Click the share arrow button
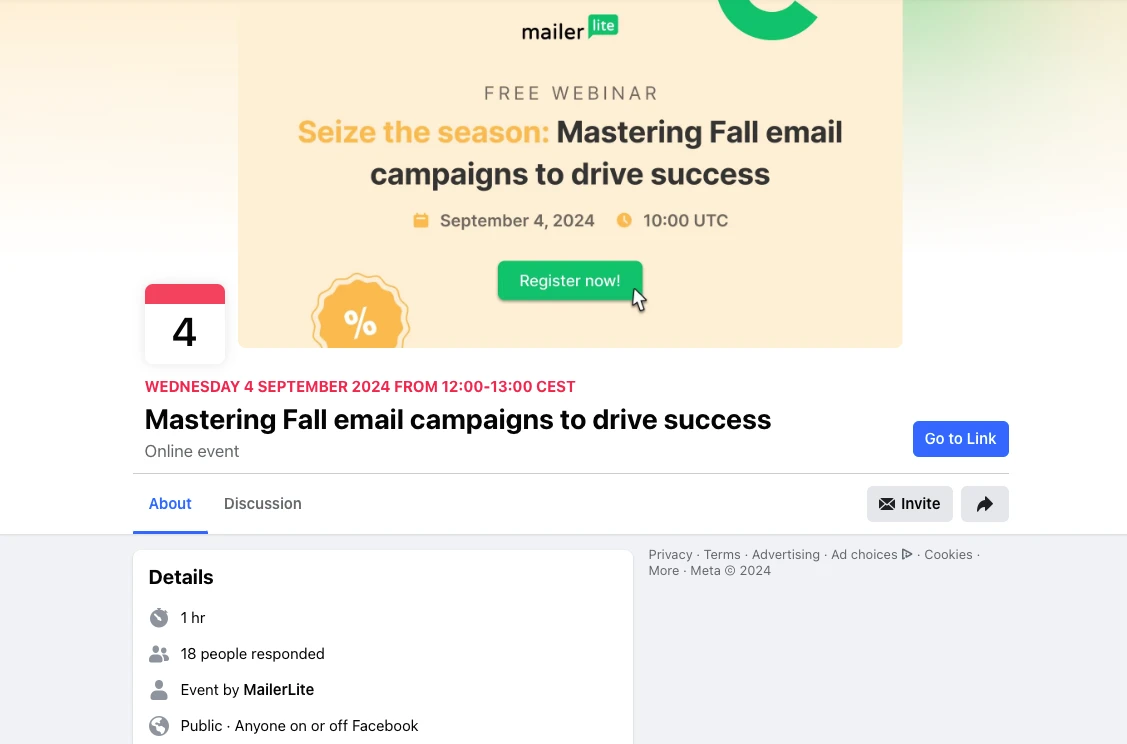Image resolution: width=1127 pixels, height=744 pixels. [x=984, y=504]
